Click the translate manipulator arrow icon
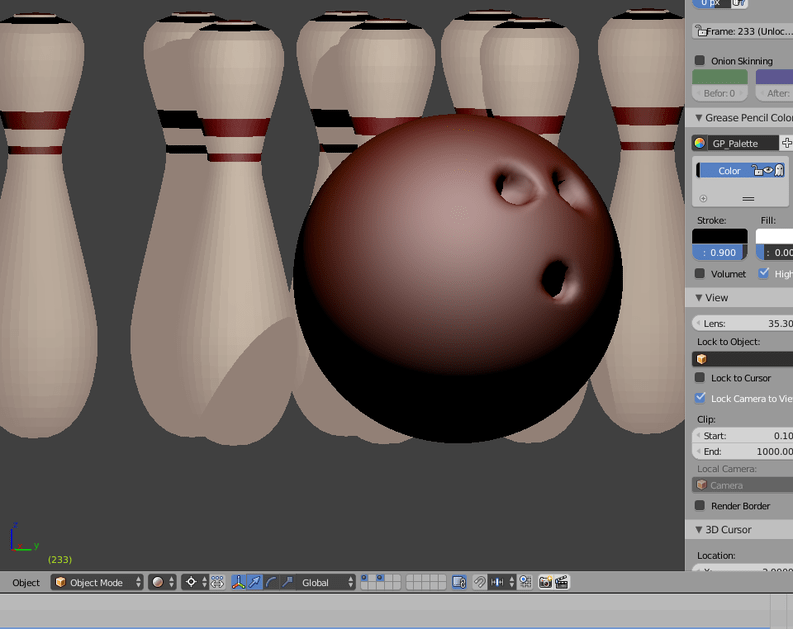This screenshot has width=793, height=629. (255, 582)
